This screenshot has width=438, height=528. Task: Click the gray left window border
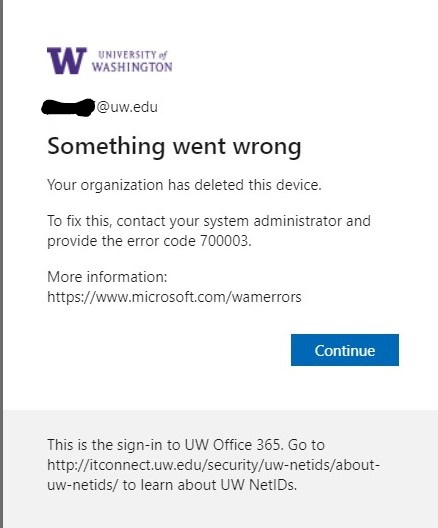[1, 264]
